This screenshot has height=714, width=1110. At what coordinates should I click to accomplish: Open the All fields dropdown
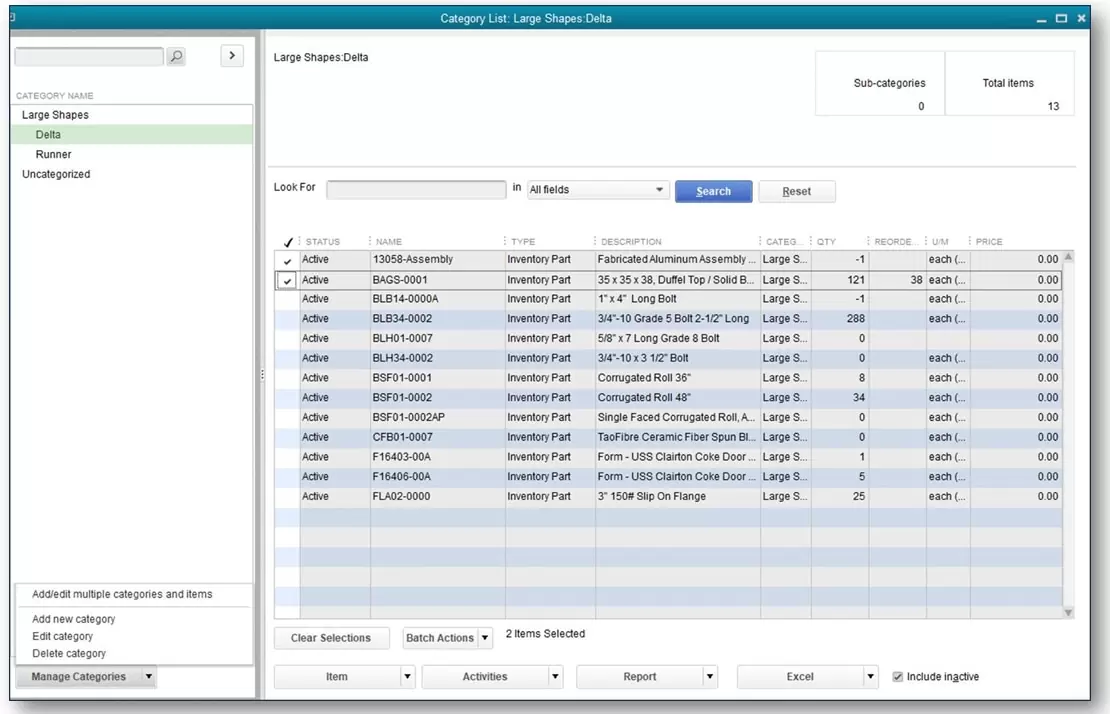[598, 190]
